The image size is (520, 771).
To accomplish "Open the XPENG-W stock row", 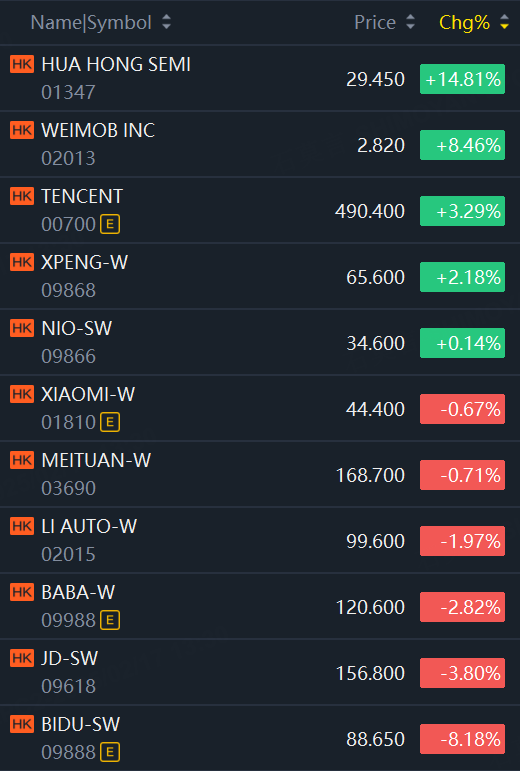I will (x=260, y=276).
